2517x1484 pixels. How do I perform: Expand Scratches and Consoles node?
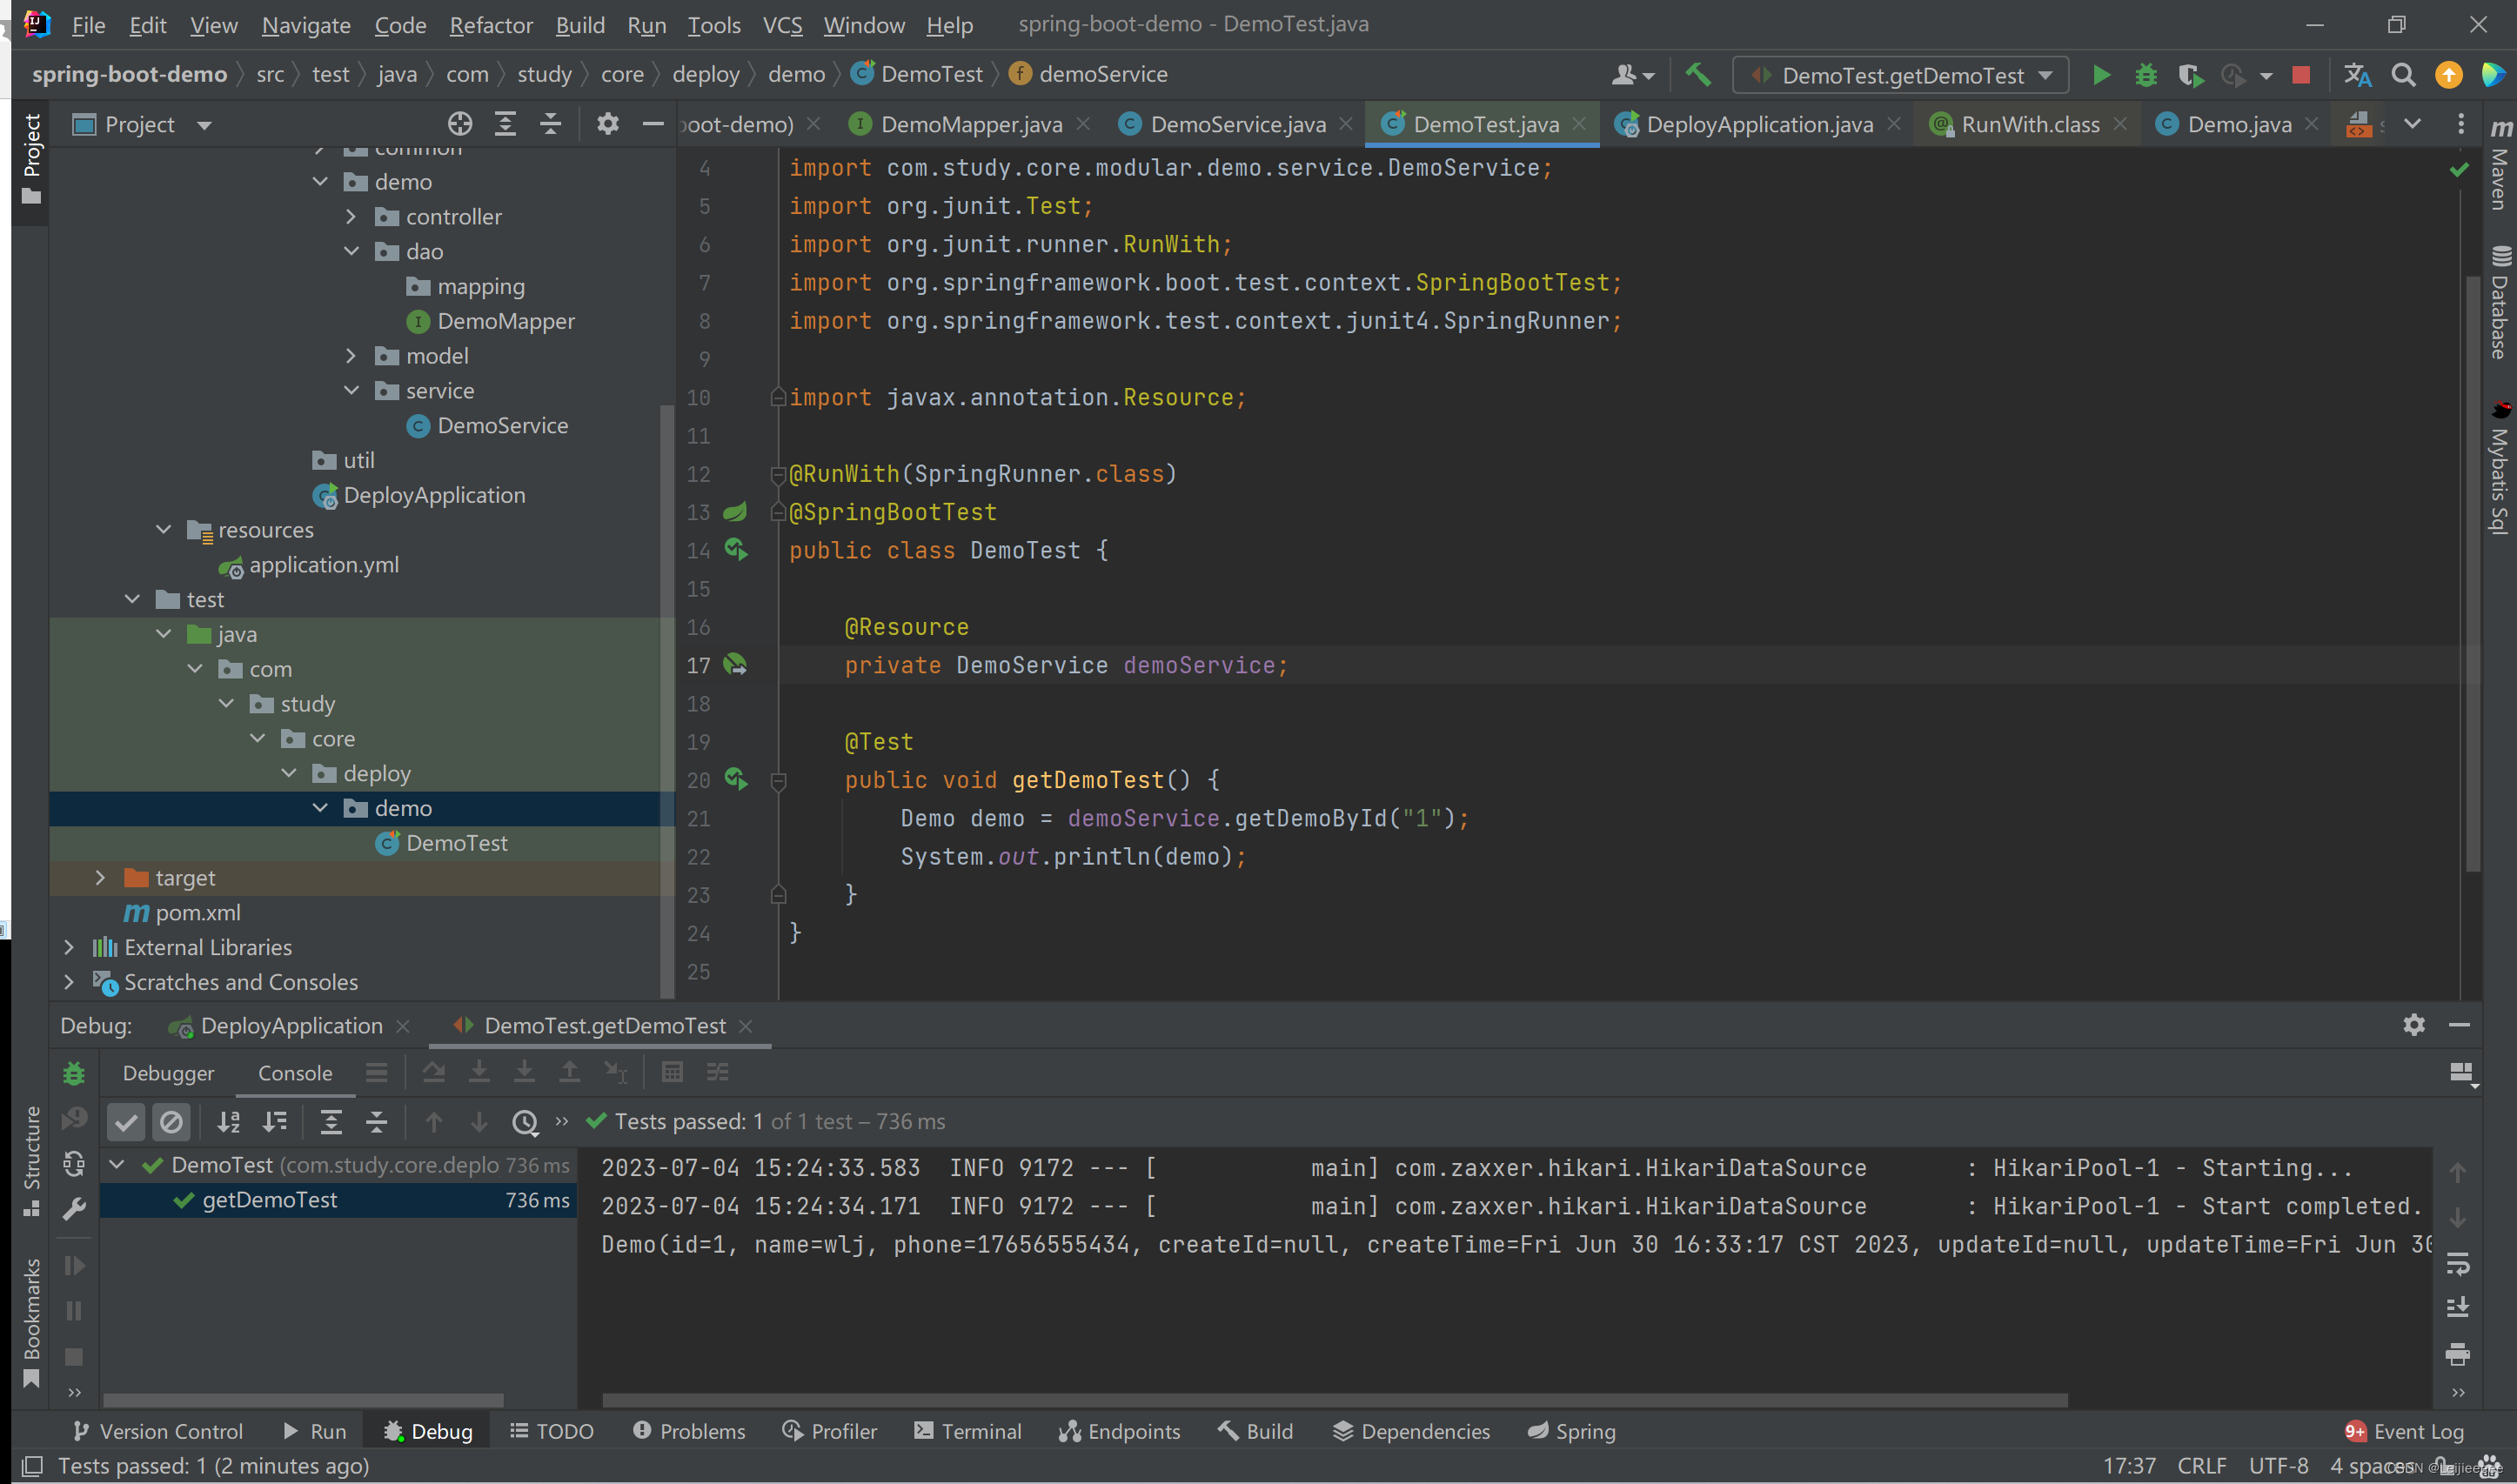click(x=69, y=981)
